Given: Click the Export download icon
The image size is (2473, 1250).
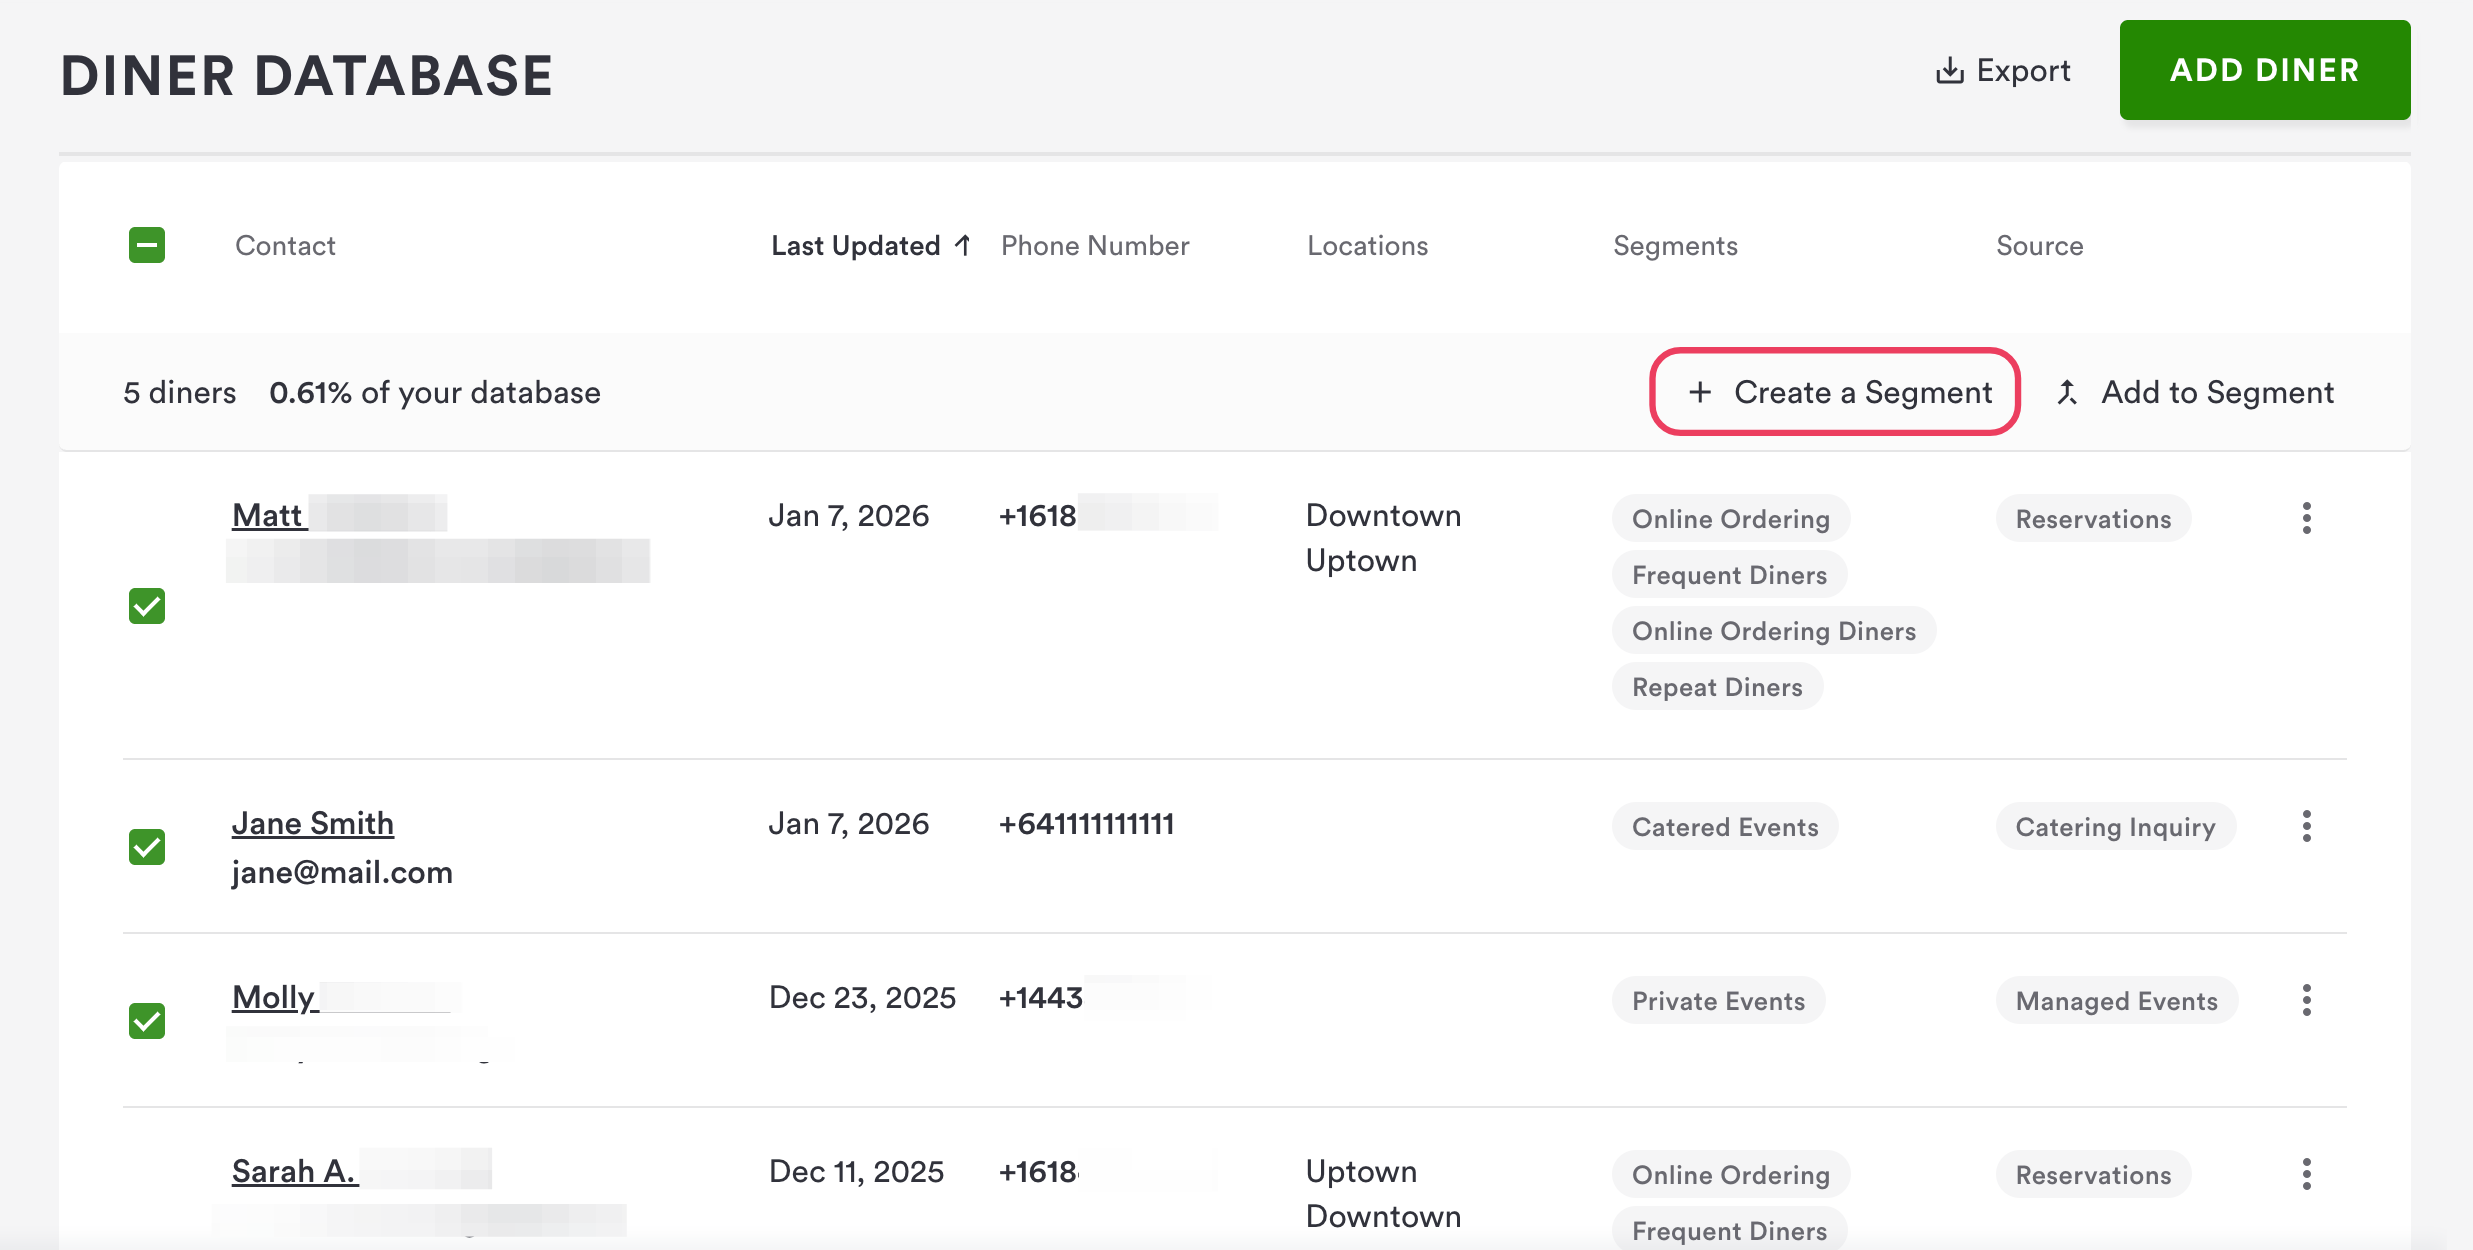Looking at the screenshot, I should coord(1949,71).
